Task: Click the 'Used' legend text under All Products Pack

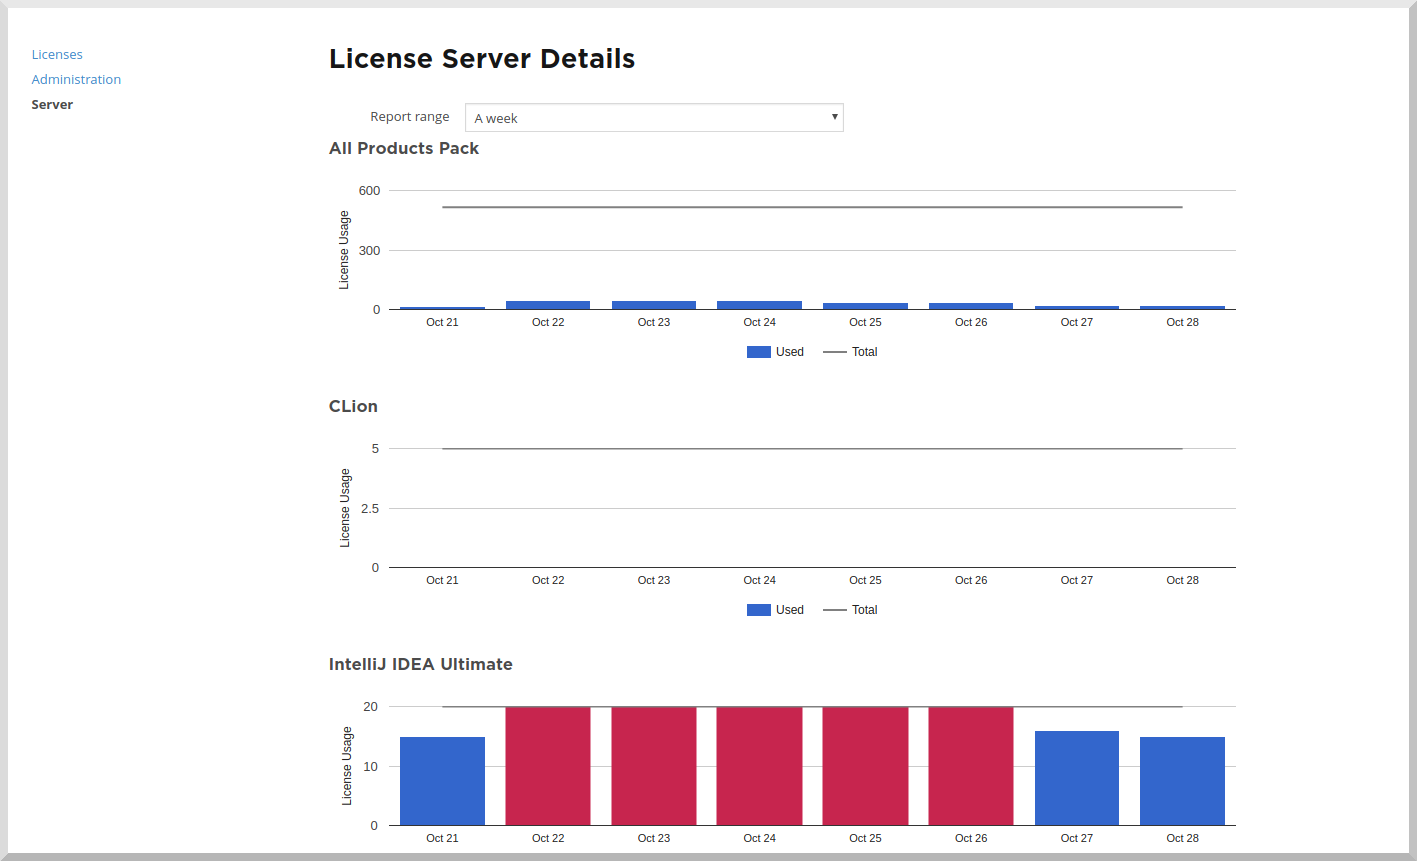Action: click(790, 352)
